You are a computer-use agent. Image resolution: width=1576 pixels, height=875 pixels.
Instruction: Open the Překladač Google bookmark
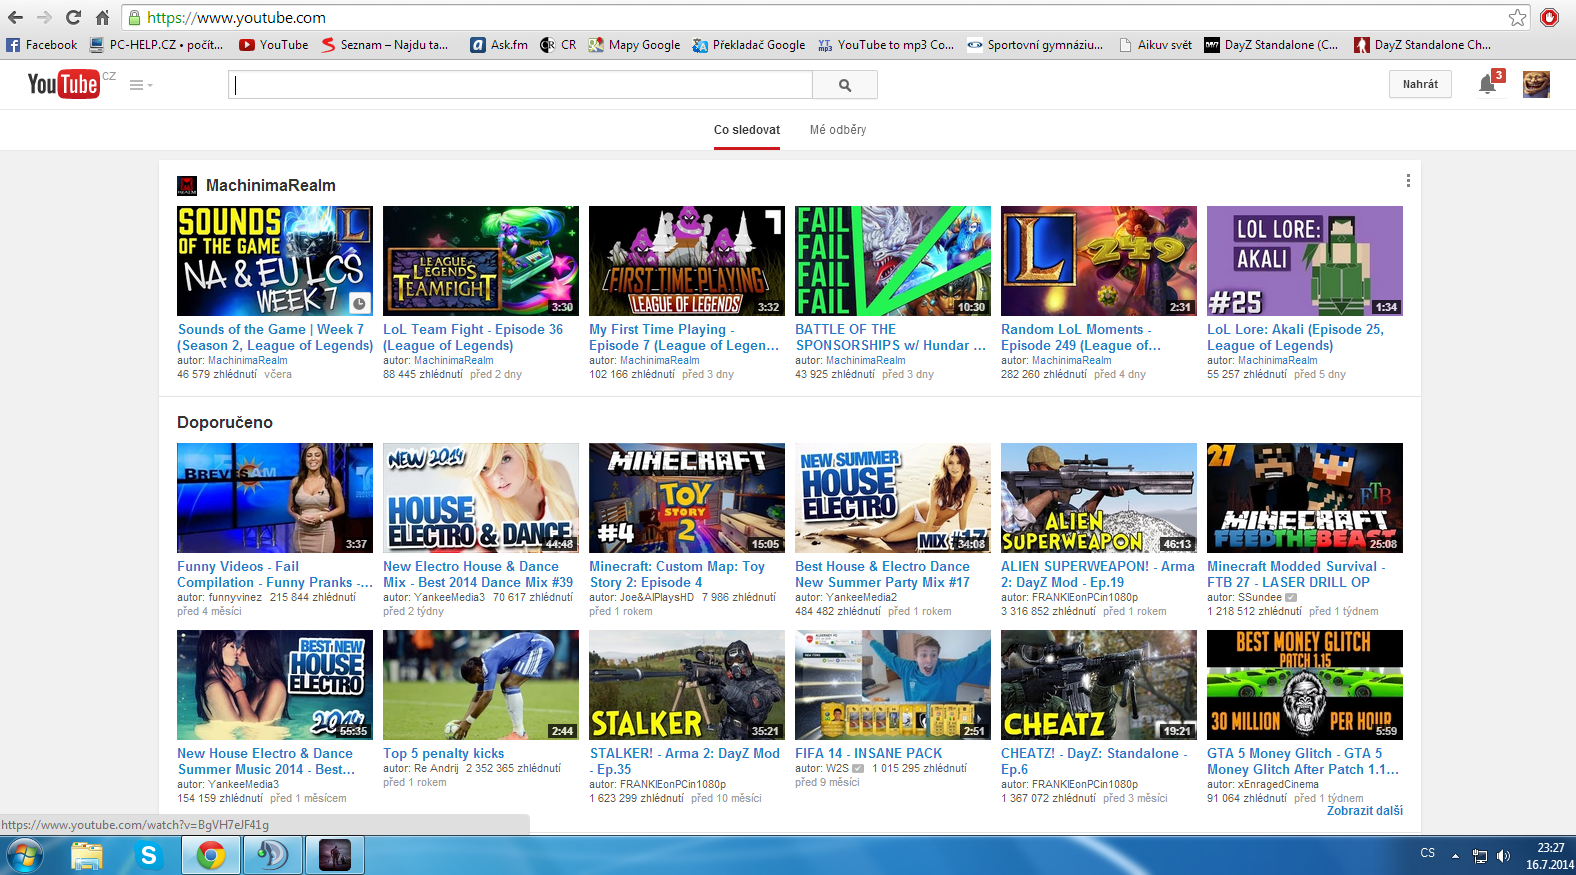(x=749, y=45)
